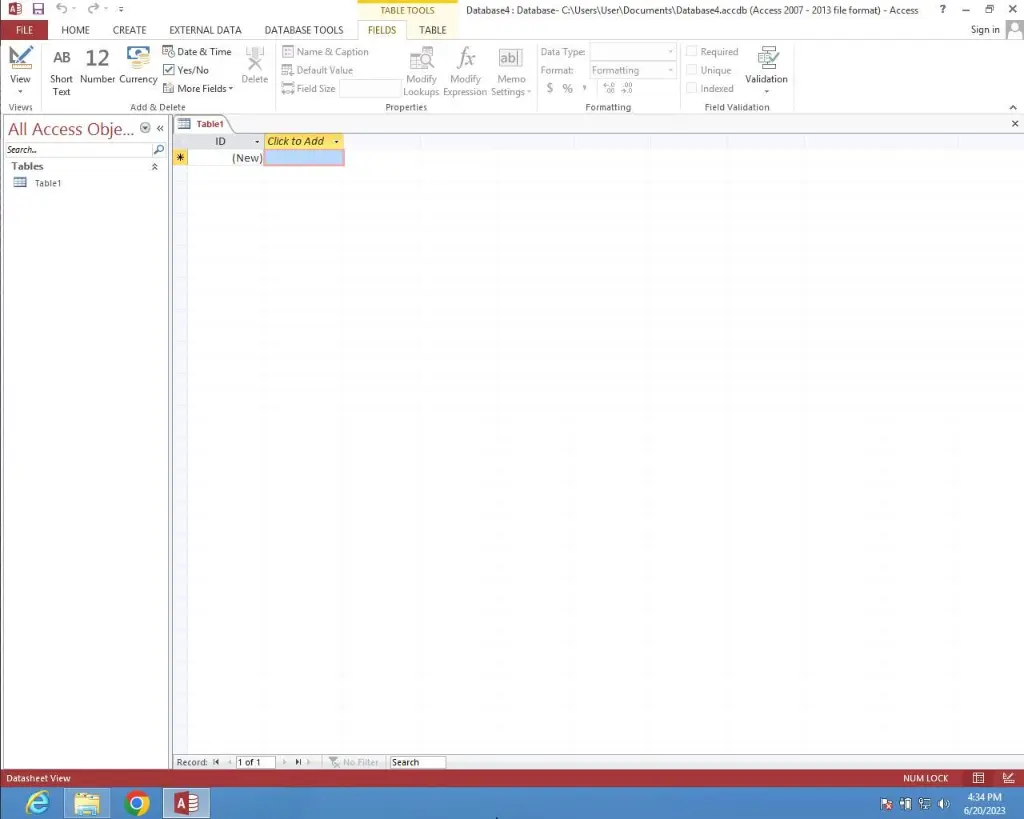Open the FILE menu
The width and height of the screenshot is (1024, 819).
point(24,30)
